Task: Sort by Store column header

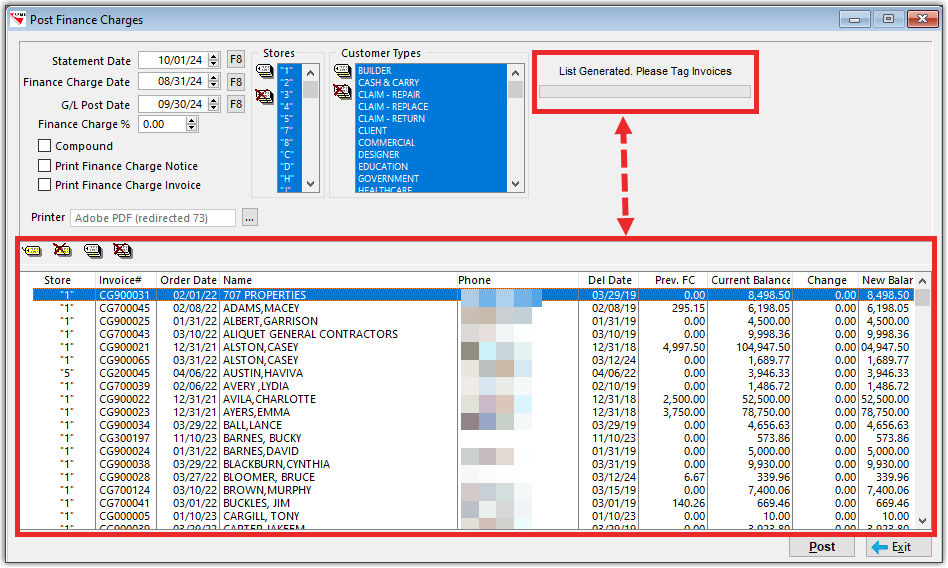Action: point(57,280)
